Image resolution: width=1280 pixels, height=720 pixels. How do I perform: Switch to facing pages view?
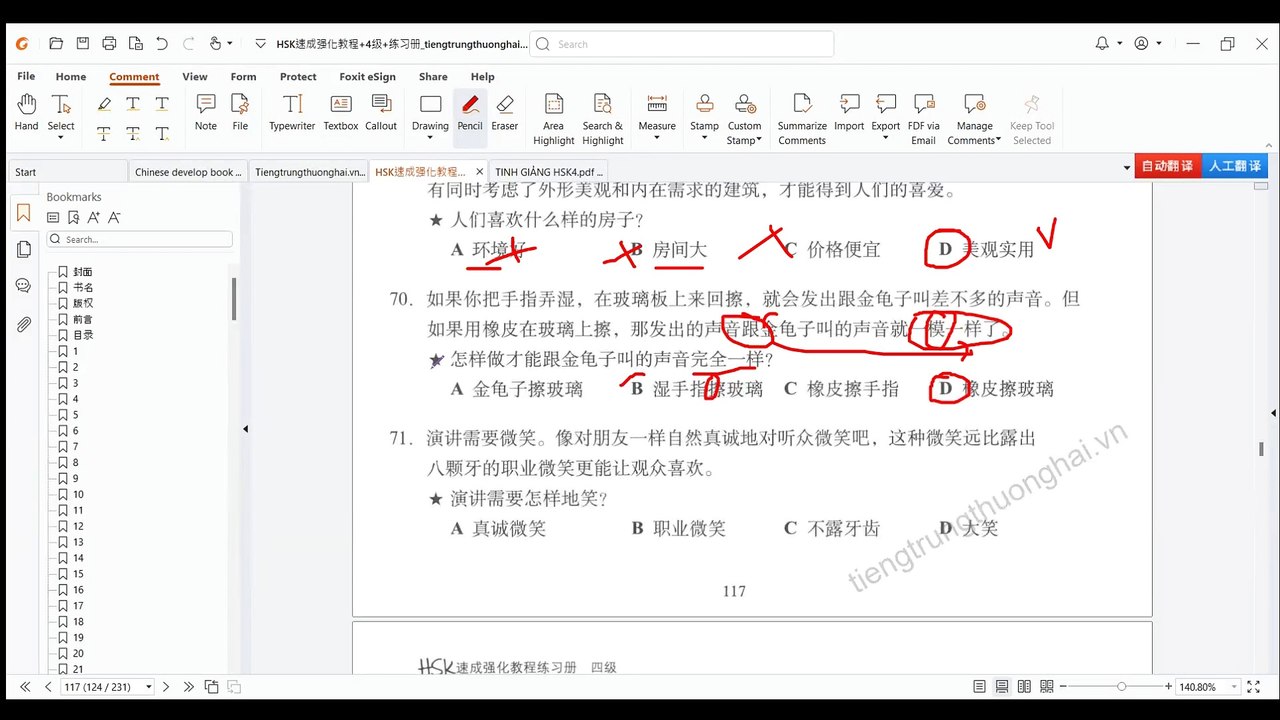click(1024, 687)
